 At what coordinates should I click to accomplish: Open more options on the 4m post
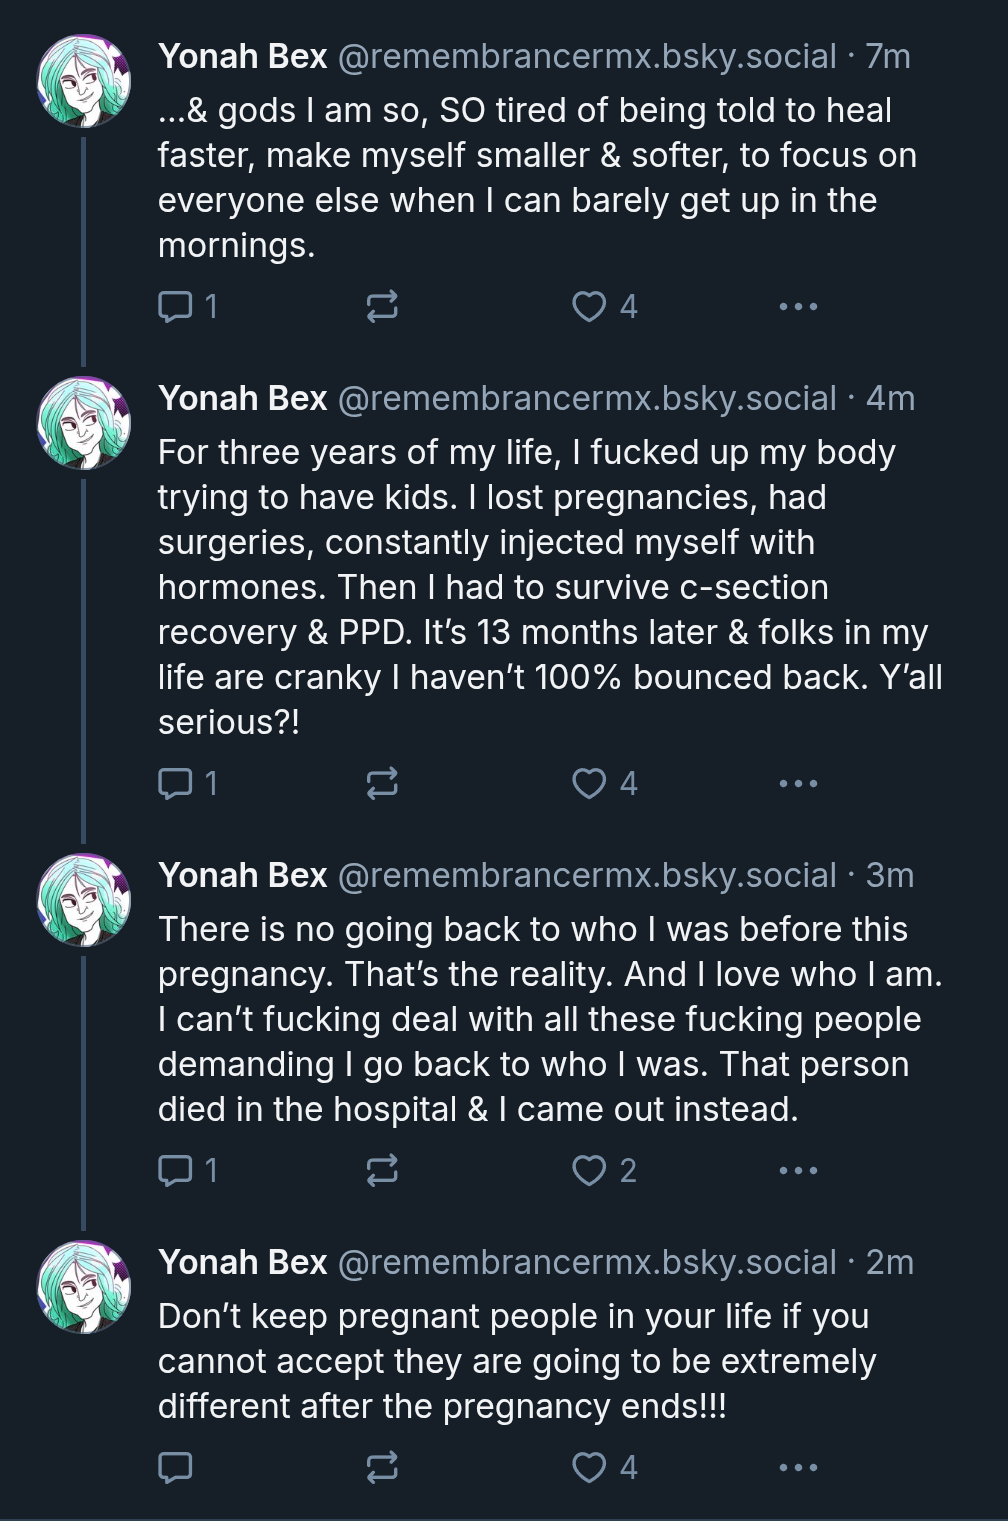(x=798, y=783)
